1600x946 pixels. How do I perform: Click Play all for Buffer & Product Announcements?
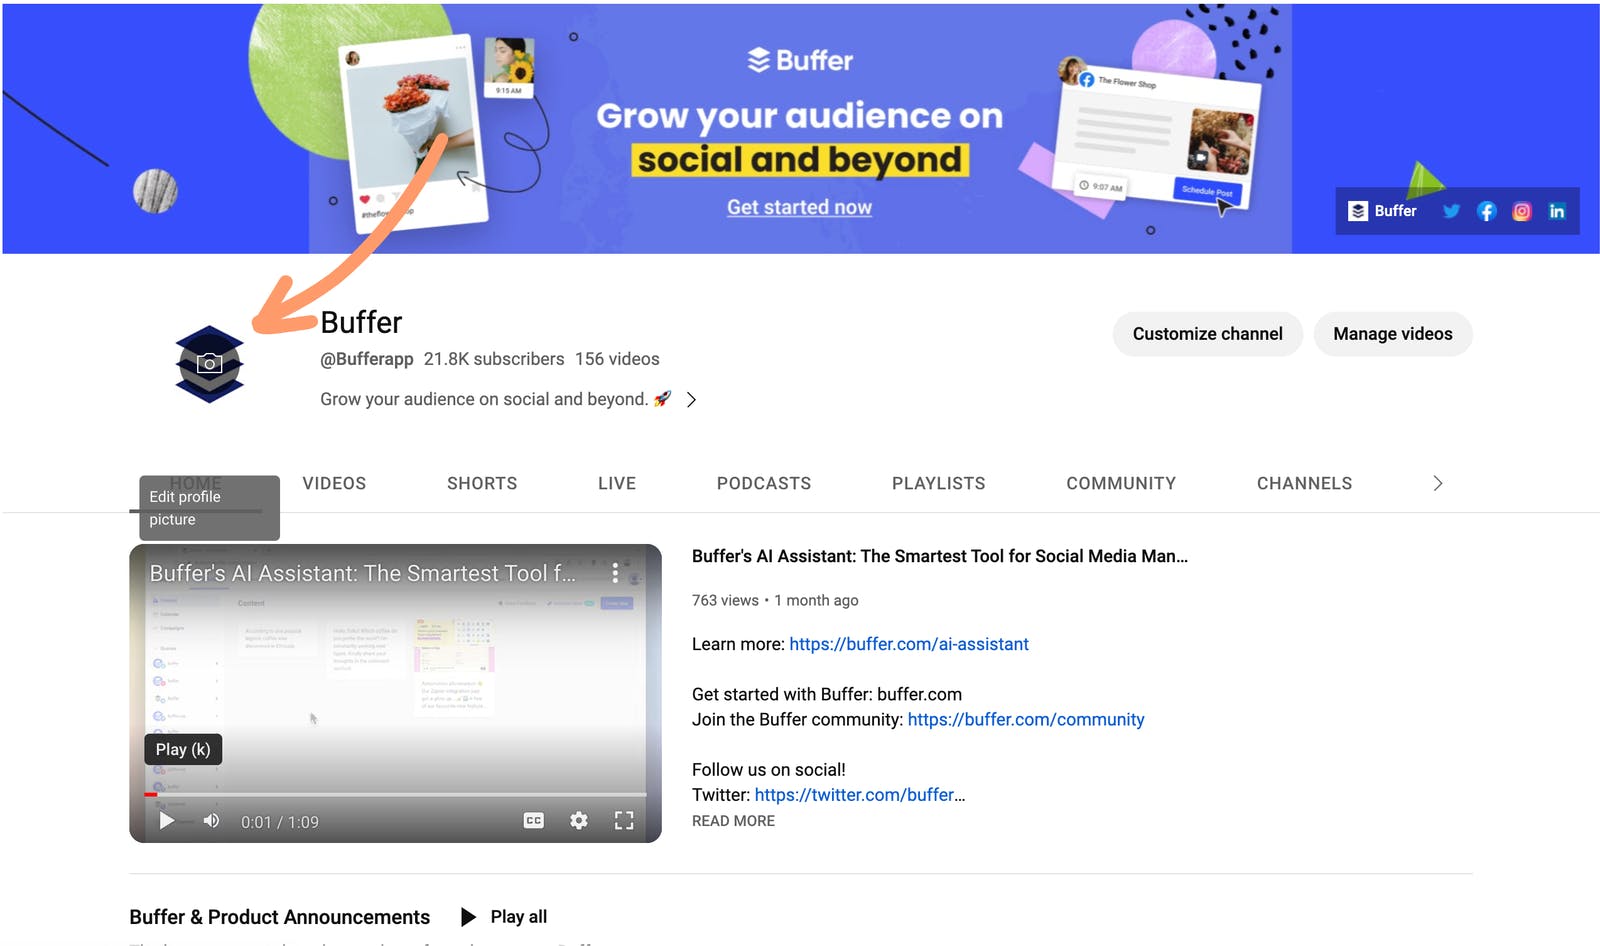[504, 917]
